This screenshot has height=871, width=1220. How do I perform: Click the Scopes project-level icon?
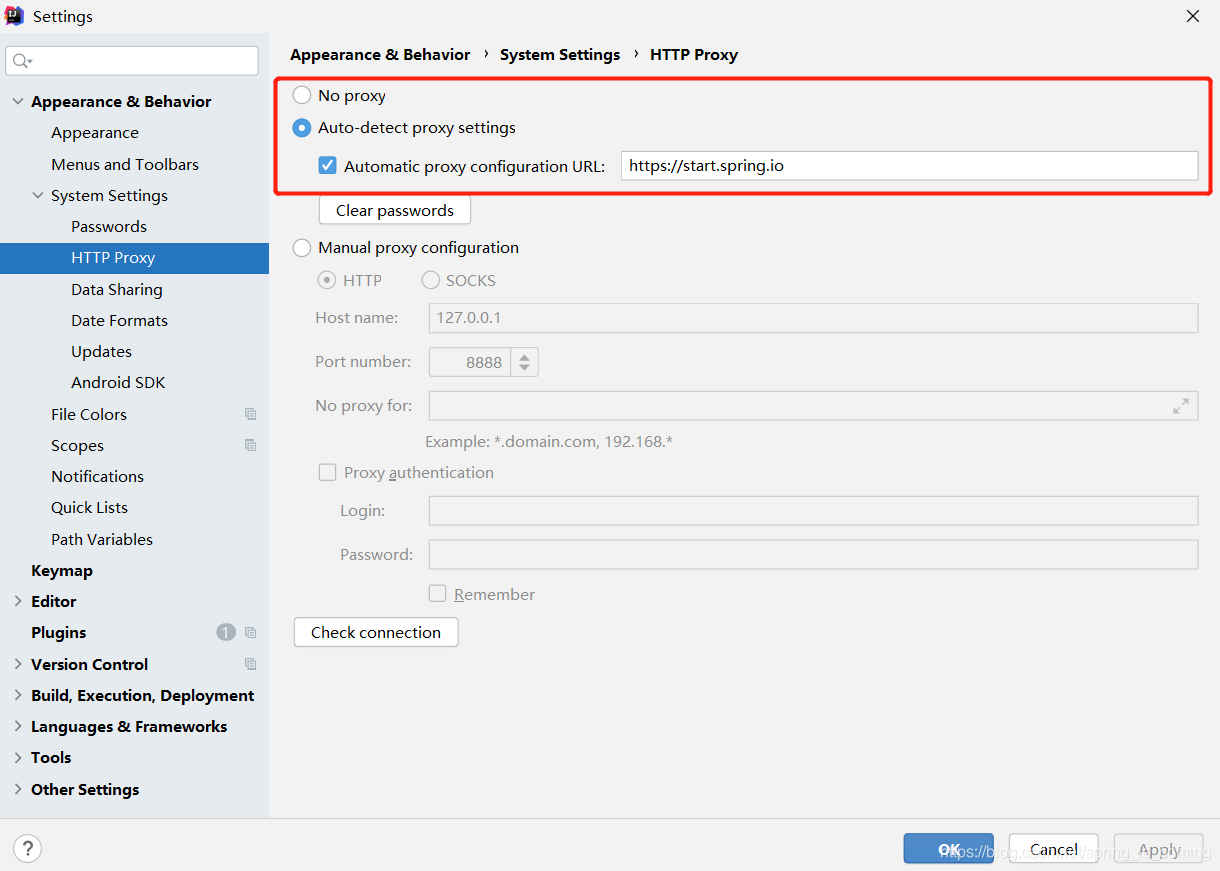(250, 445)
